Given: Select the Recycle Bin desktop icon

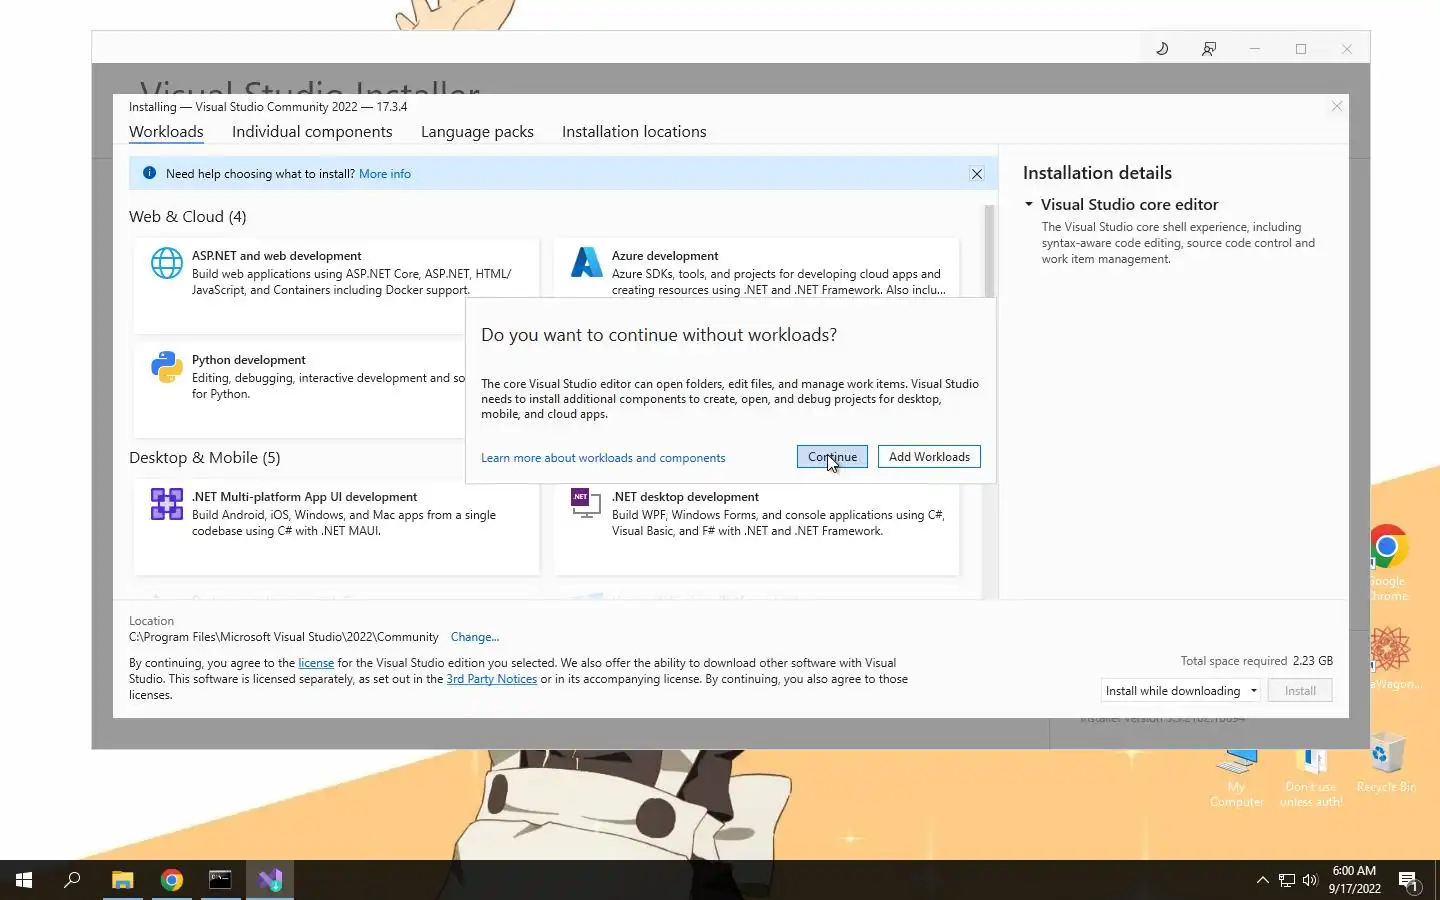Looking at the screenshot, I should pos(1385,763).
